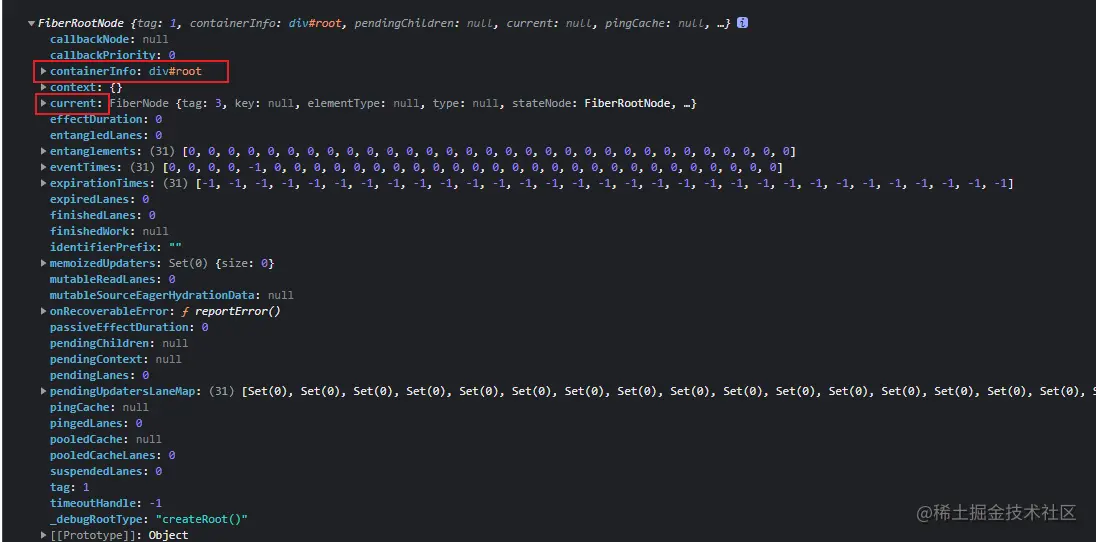Select the pingedLanes property row
Screen dimensions: 1096x542
point(96,423)
